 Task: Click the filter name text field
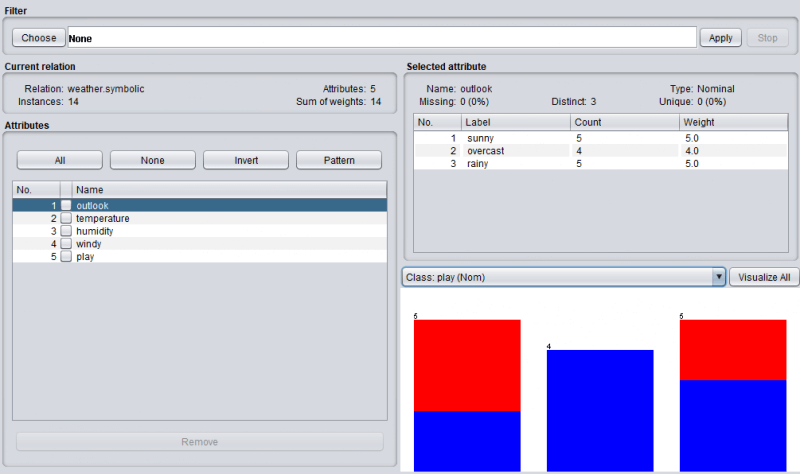click(380, 38)
